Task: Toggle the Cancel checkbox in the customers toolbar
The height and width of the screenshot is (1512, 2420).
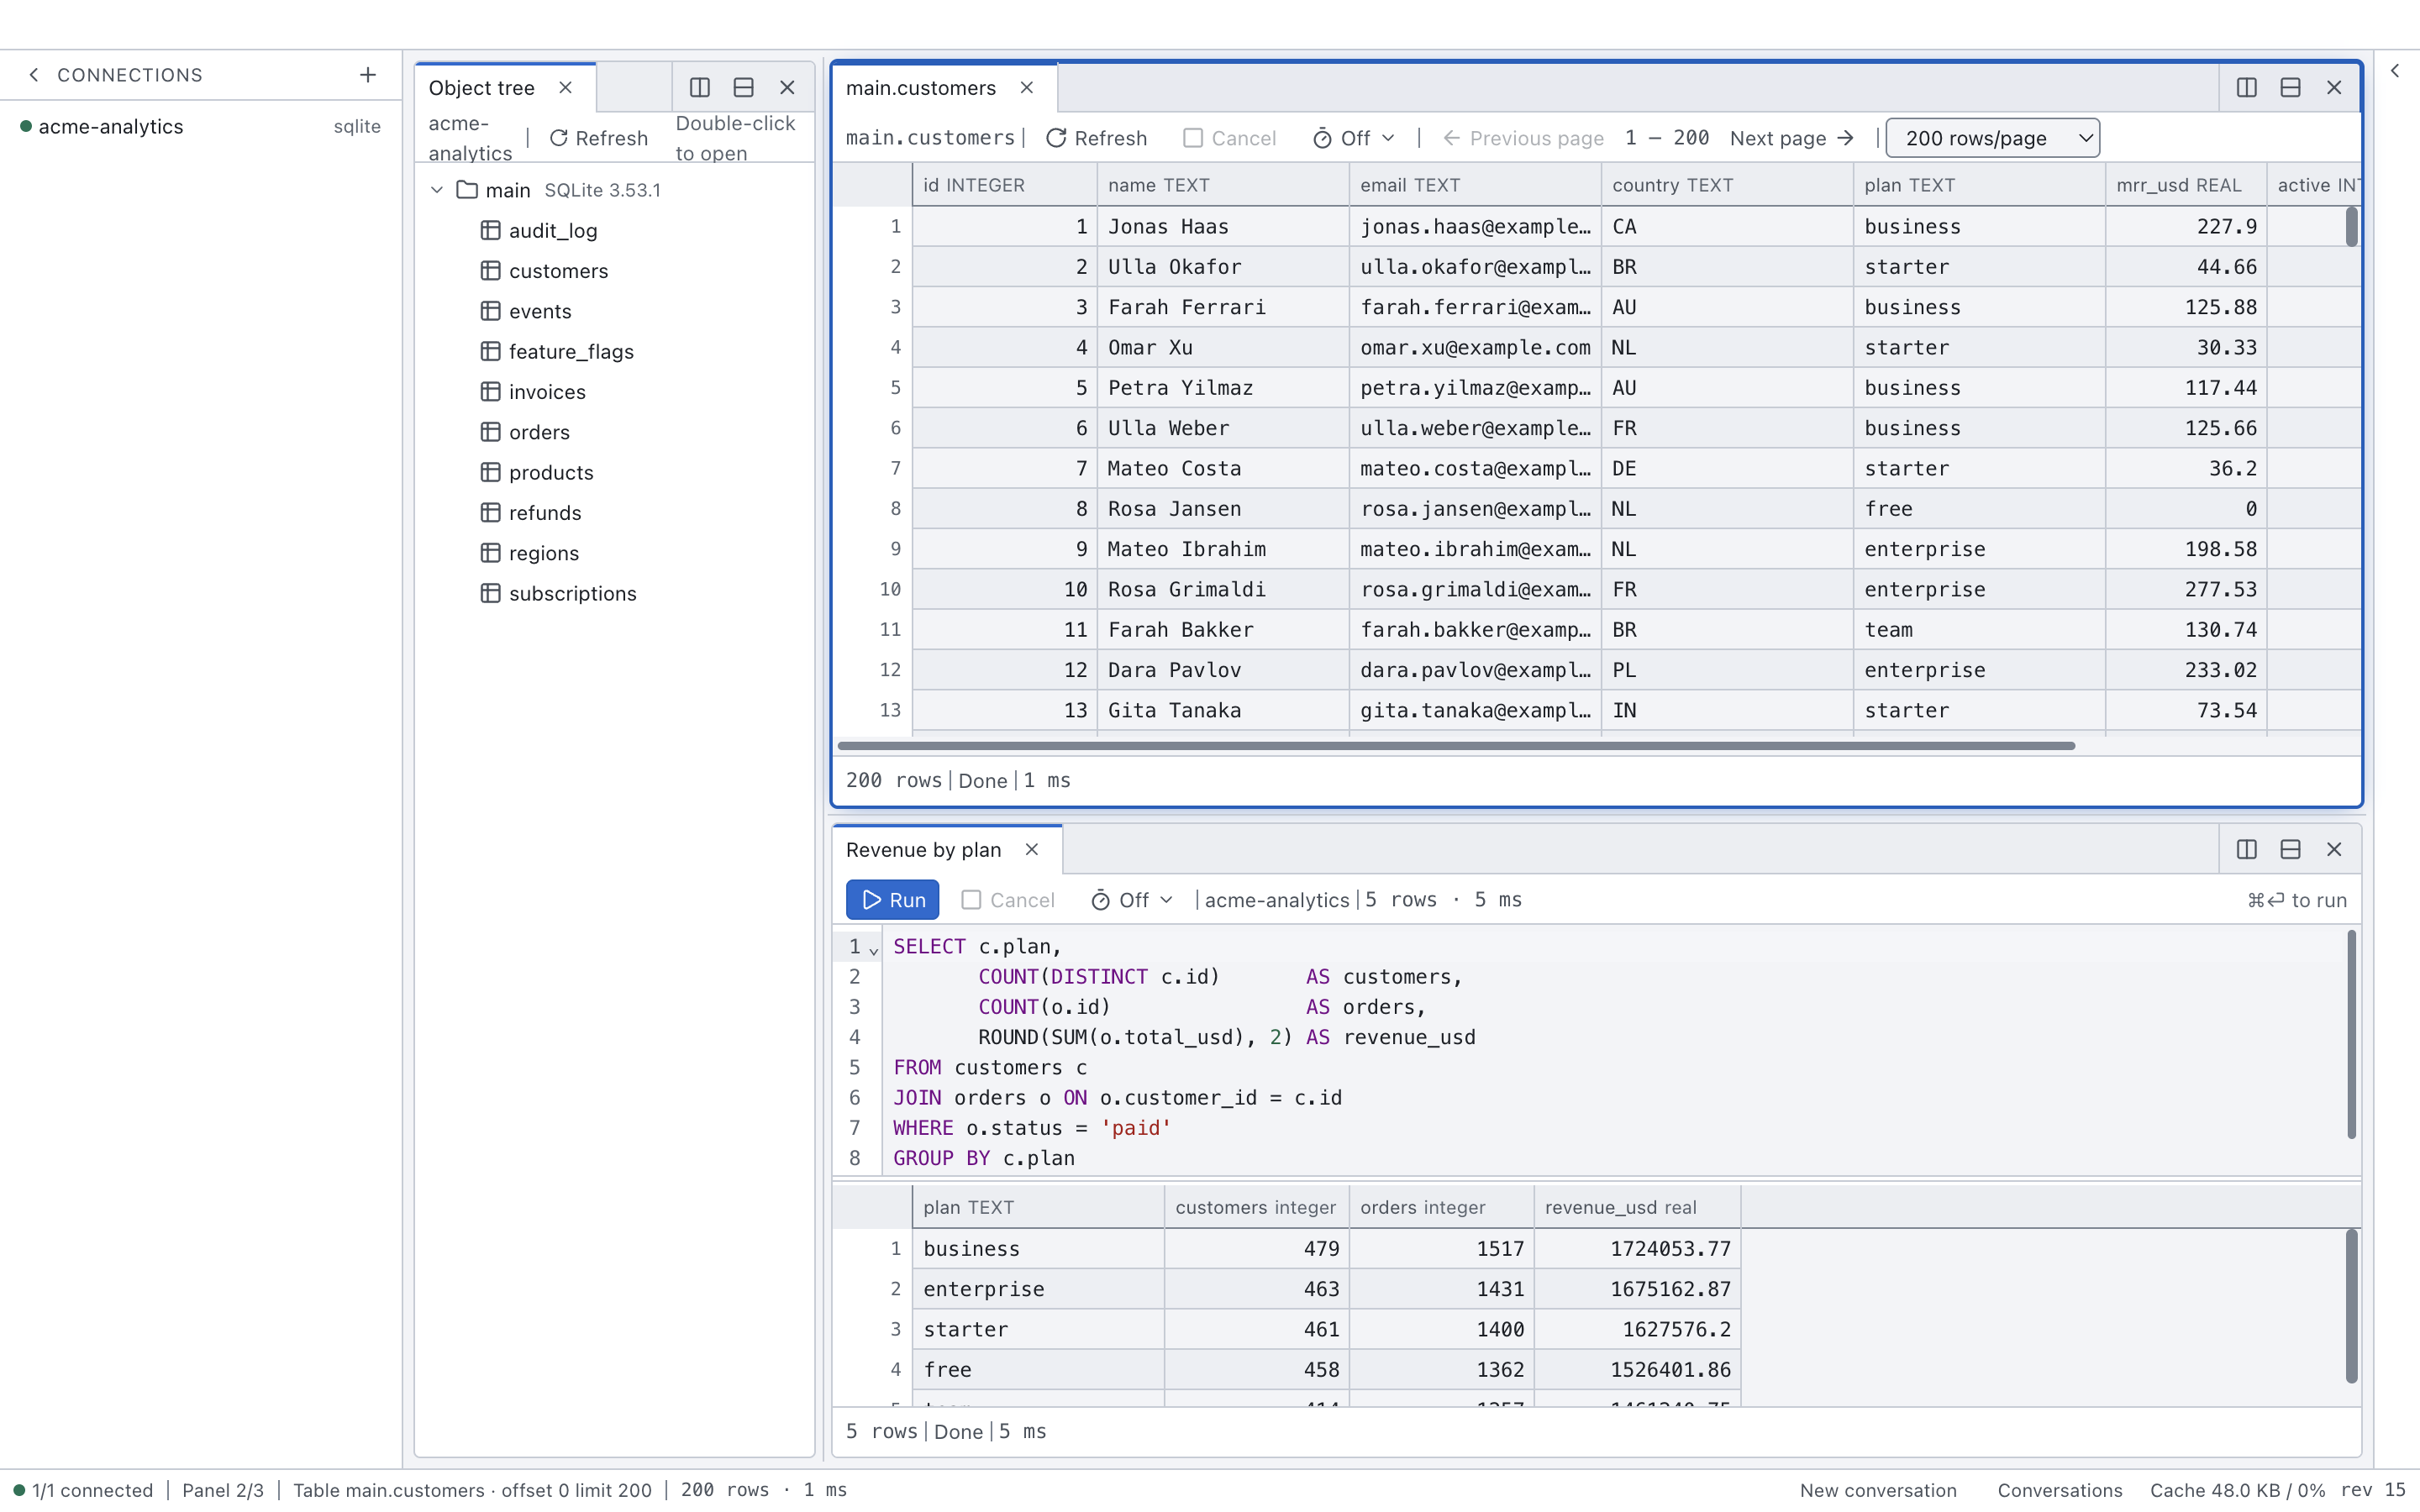Action: 1193,138
